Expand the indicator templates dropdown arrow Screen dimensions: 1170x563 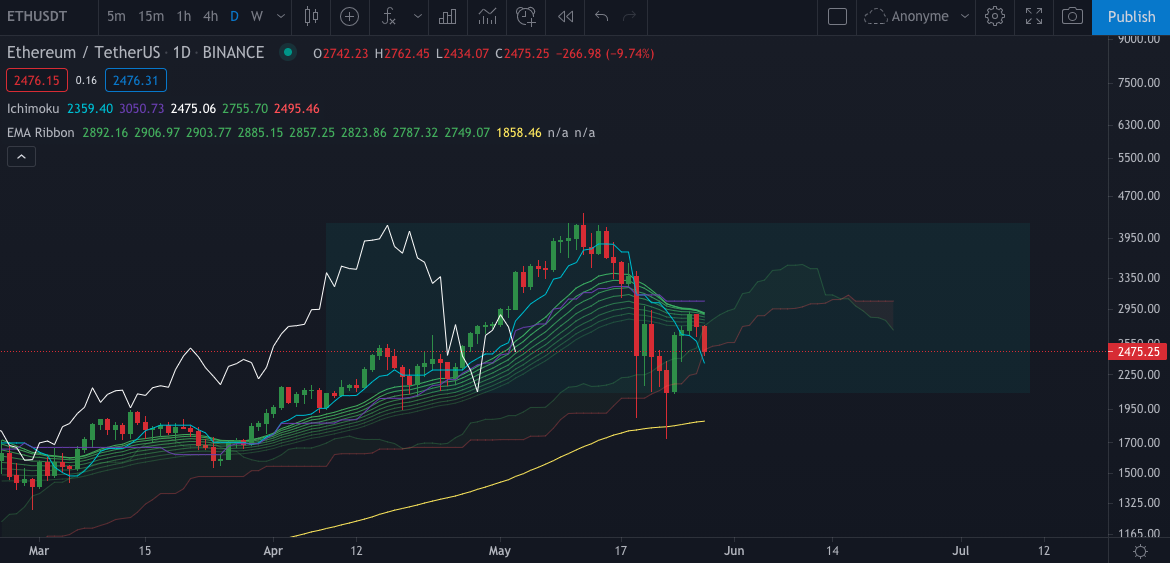point(417,16)
